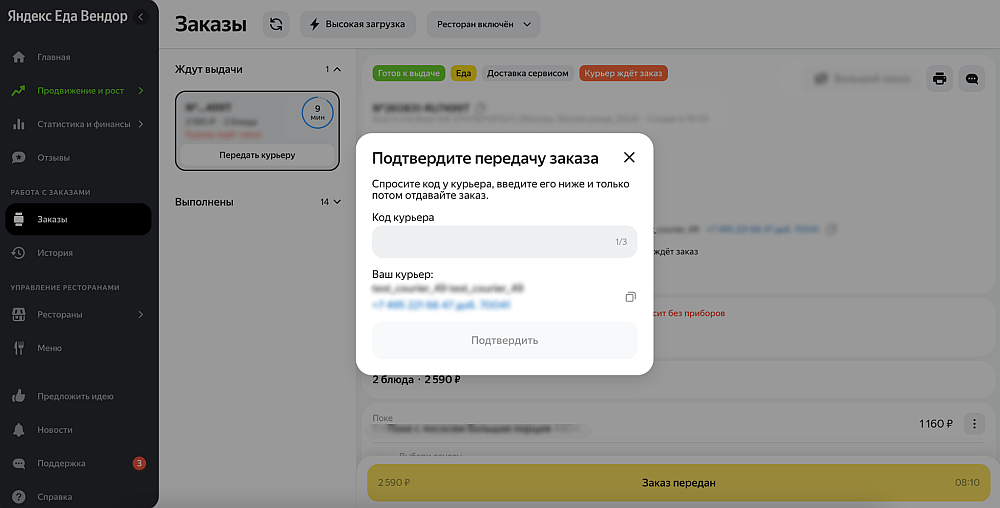Click the refresh orders icon
1000x508 pixels.
tap(276, 24)
